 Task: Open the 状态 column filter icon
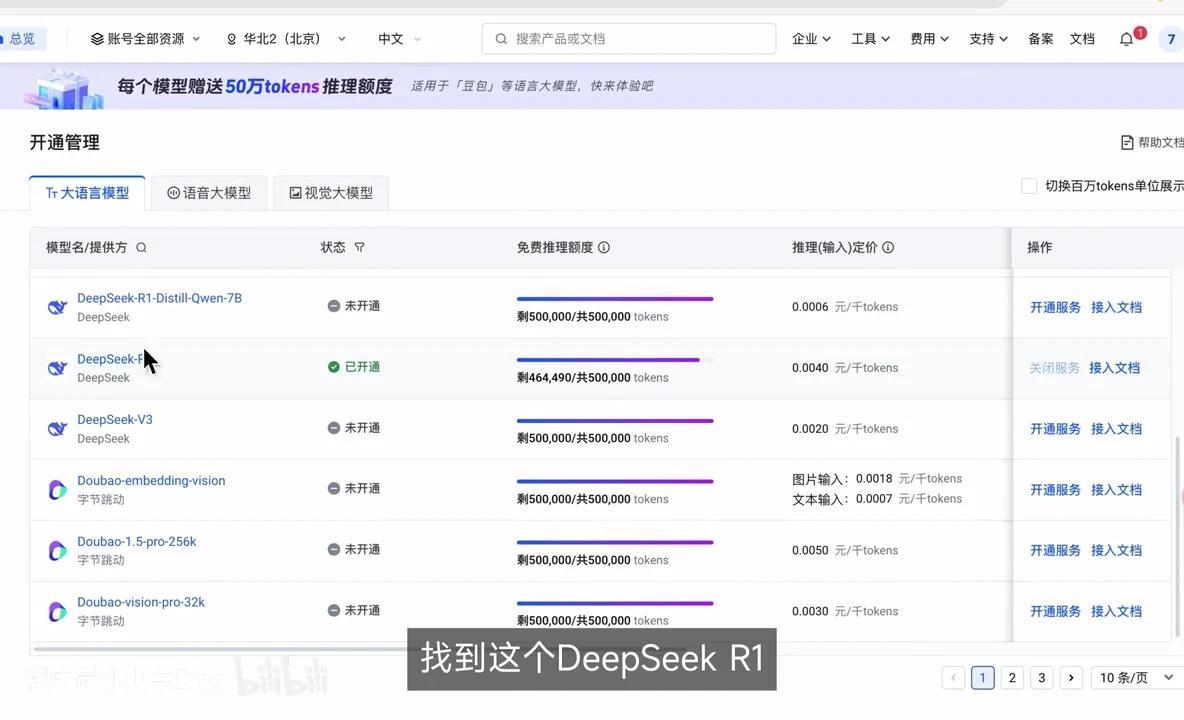tap(359, 248)
